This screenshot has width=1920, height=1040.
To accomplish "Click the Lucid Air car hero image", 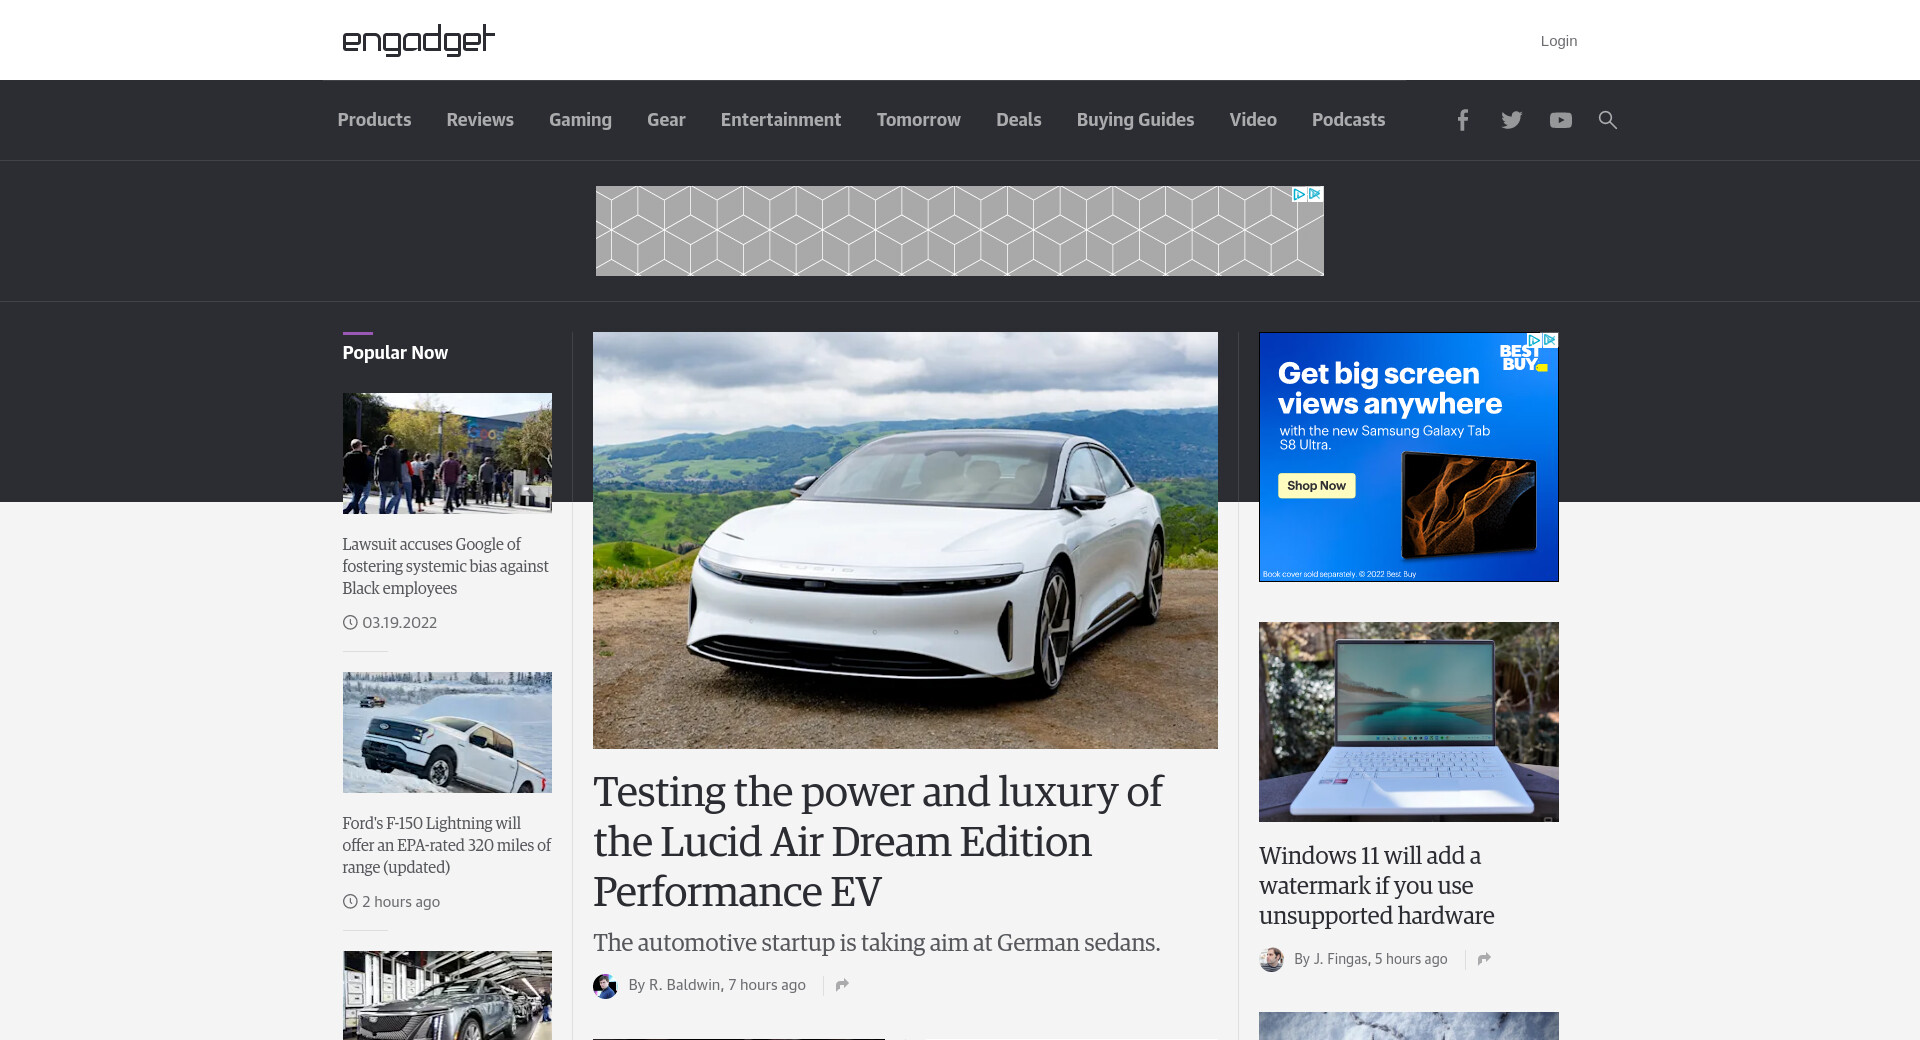I will coord(905,540).
